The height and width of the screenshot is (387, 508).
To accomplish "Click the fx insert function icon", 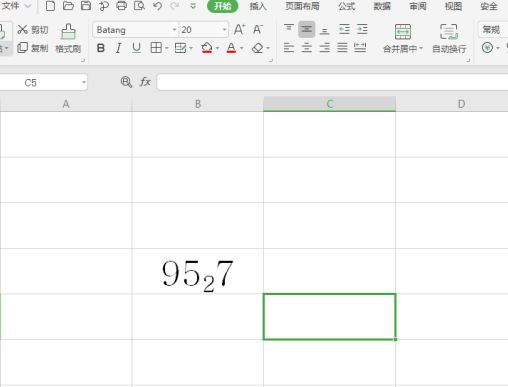I will (145, 82).
